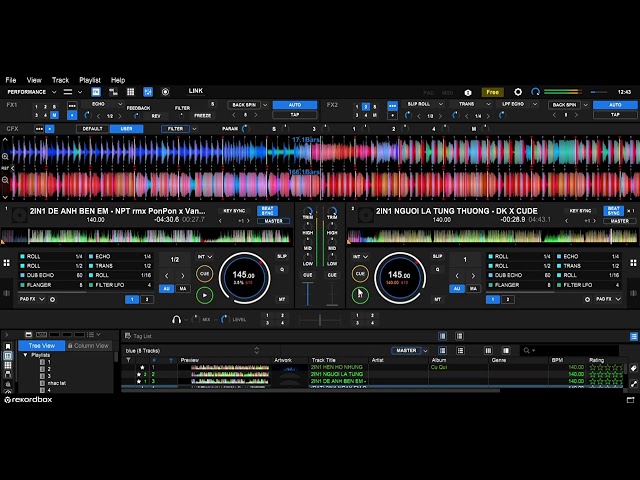Toggle FX2 multi-mode dots button
Screen dimensions: 640x480
392,106
